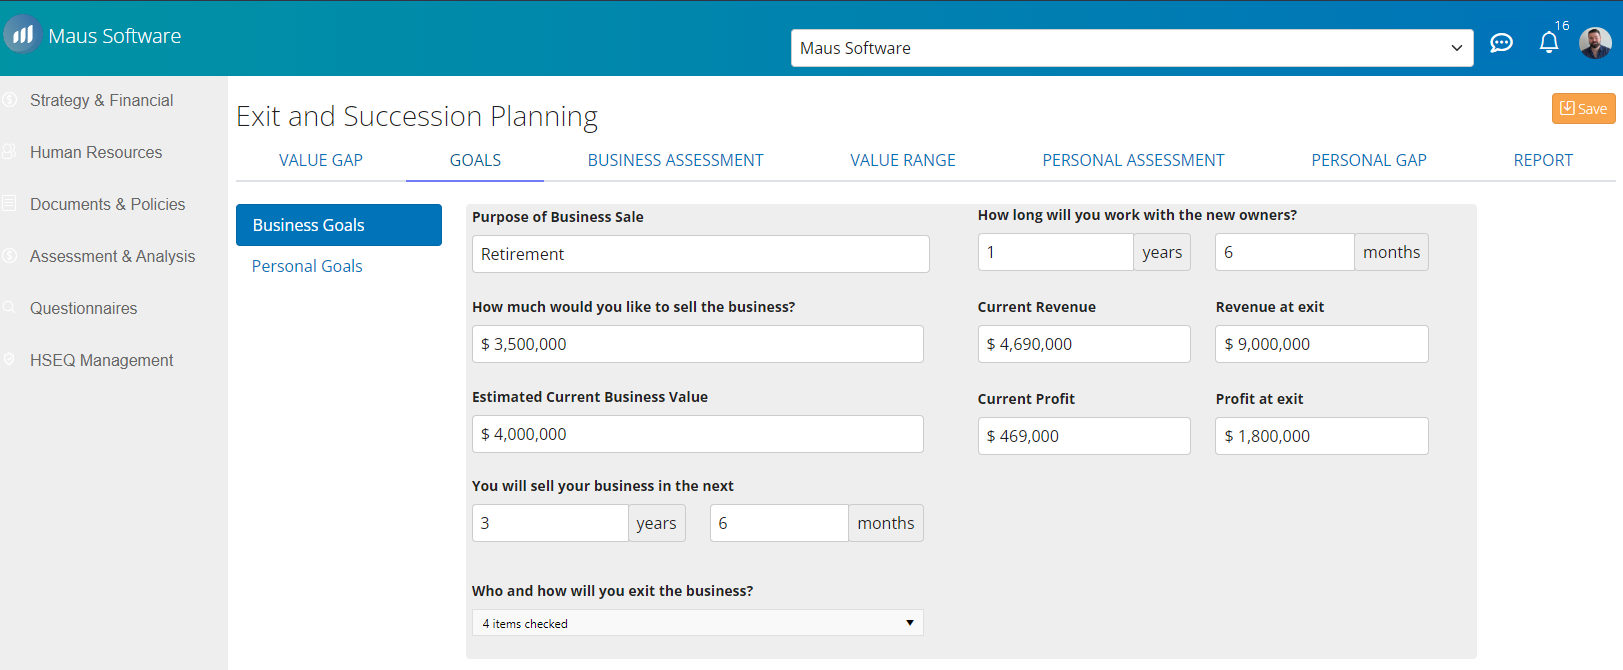Switch to the Value Gap tab
Screen dimensions: 1623x670
point(320,160)
